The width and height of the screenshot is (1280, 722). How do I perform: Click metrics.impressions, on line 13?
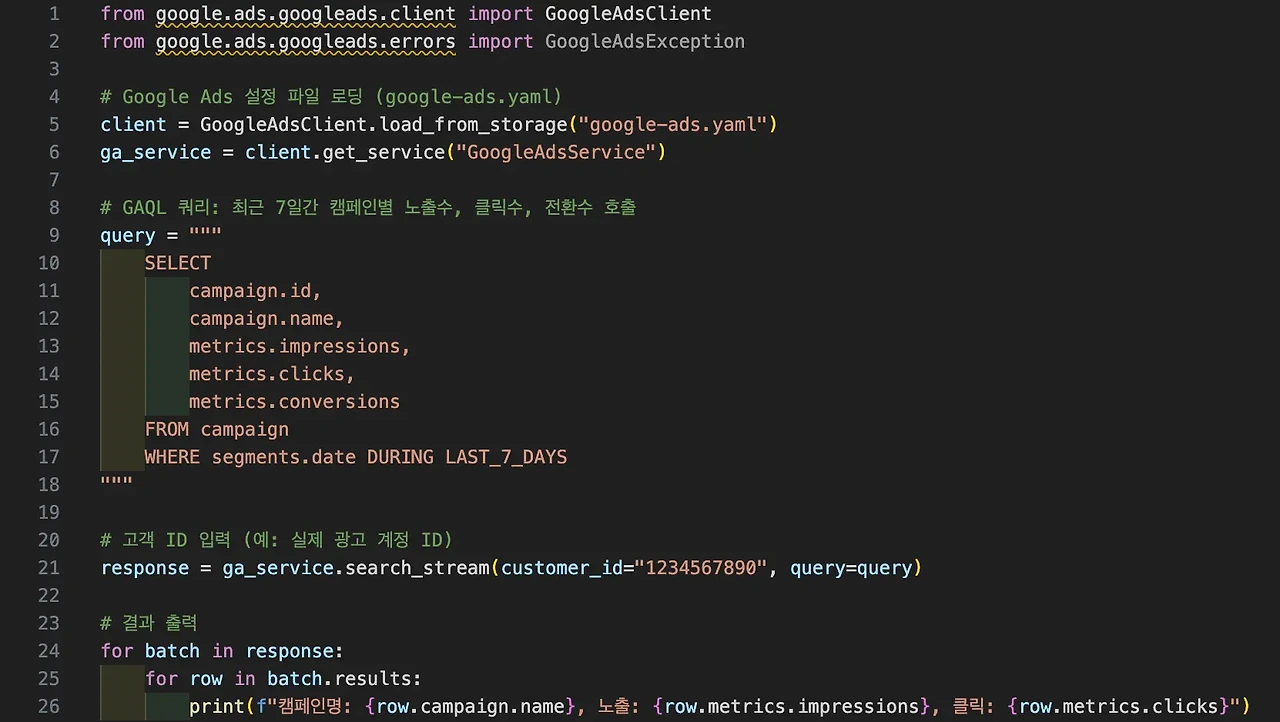[x=300, y=346]
